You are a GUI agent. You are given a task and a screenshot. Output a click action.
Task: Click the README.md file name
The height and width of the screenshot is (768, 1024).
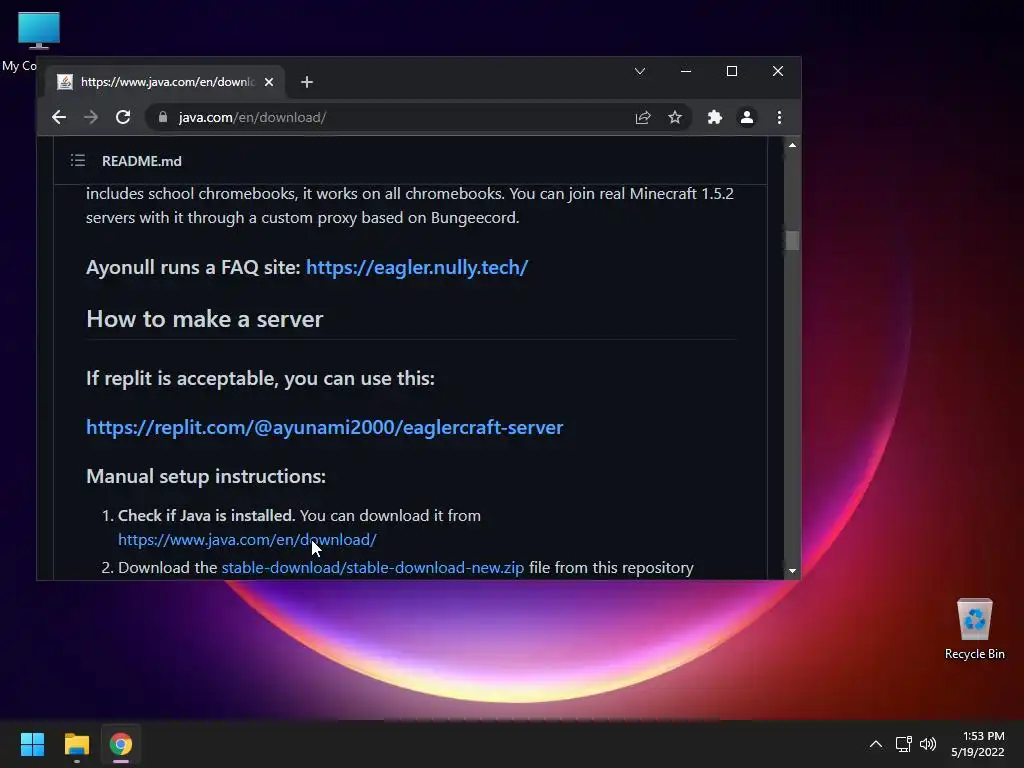pyautogui.click(x=142, y=161)
